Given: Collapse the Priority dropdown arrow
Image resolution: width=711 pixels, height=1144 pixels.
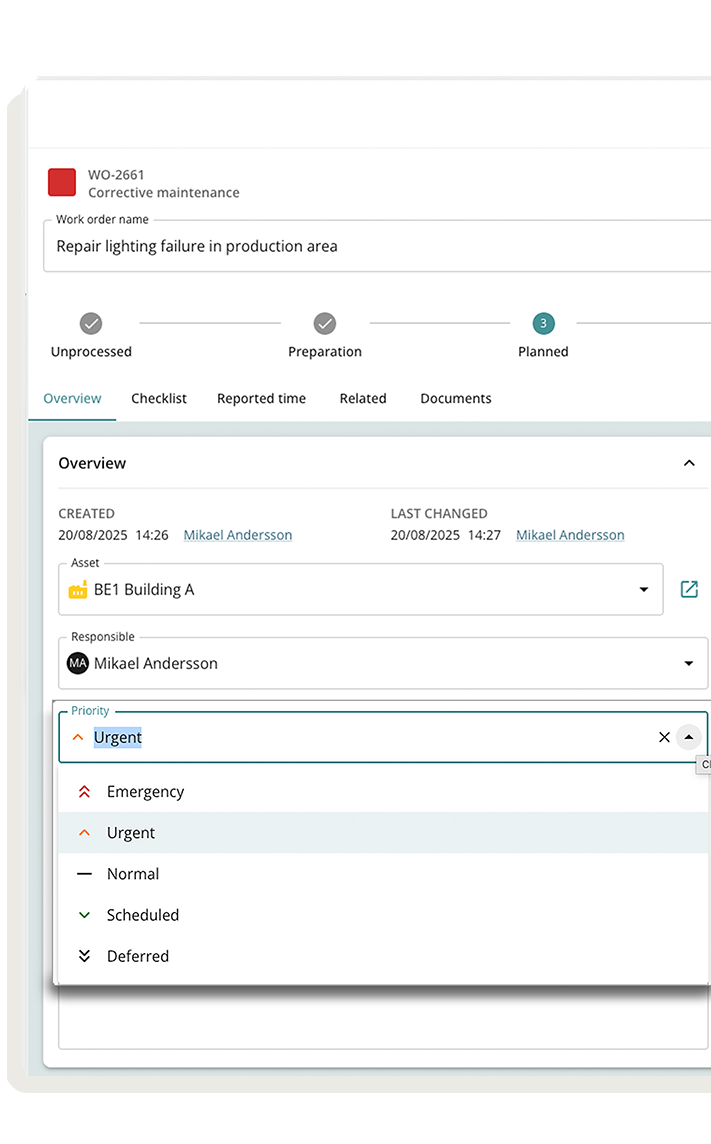Looking at the screenshot, I should tap(688, 737).
